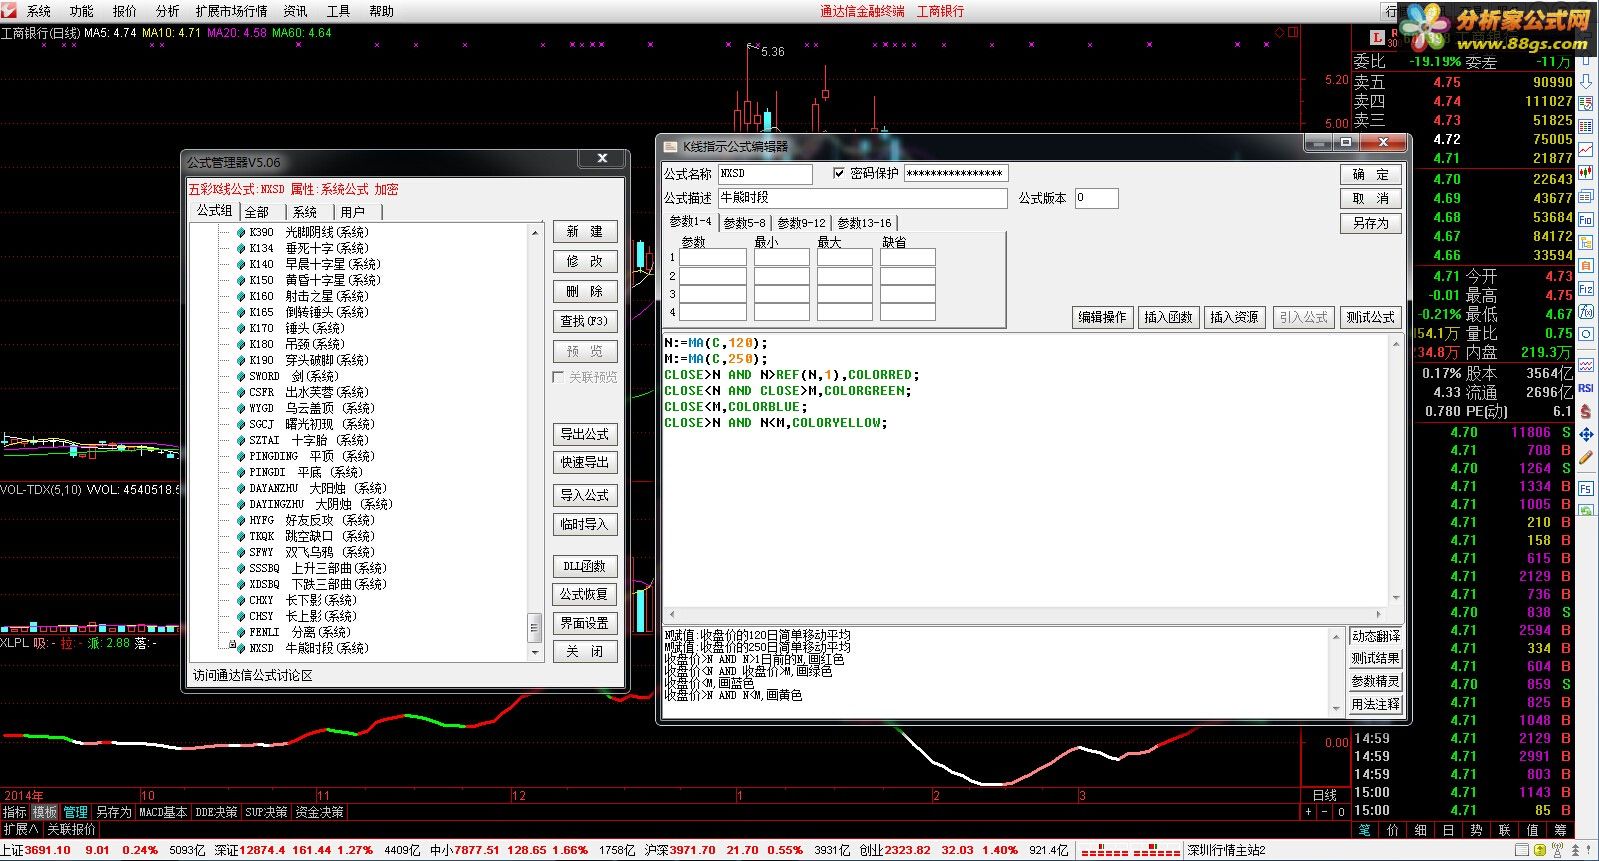Viewport: 1599px width, 861px height.
Task: Click the 导入公式 button
Action: pos(585,495)
